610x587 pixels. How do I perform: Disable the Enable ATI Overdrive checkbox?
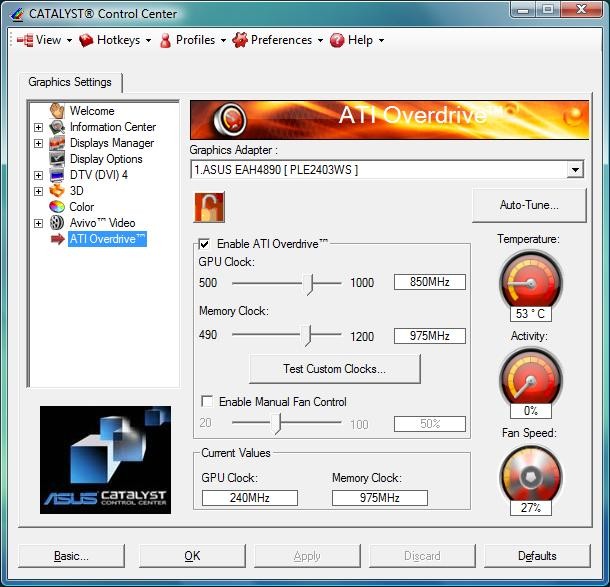(205, 244)
